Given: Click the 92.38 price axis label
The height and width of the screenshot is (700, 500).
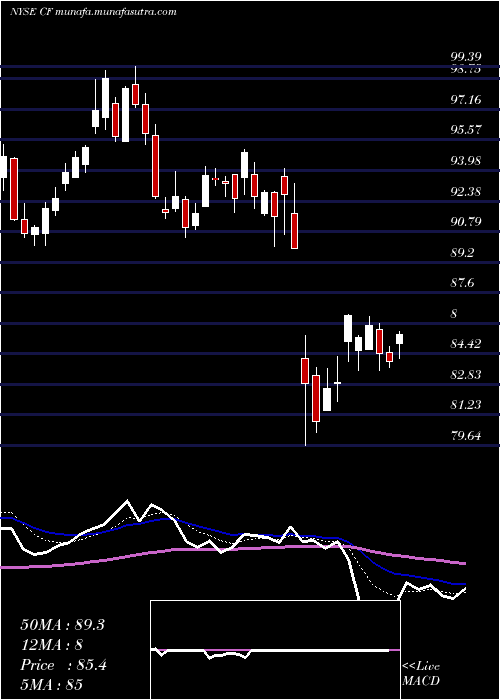Looking at the screenshot, I should coord(466,192).
